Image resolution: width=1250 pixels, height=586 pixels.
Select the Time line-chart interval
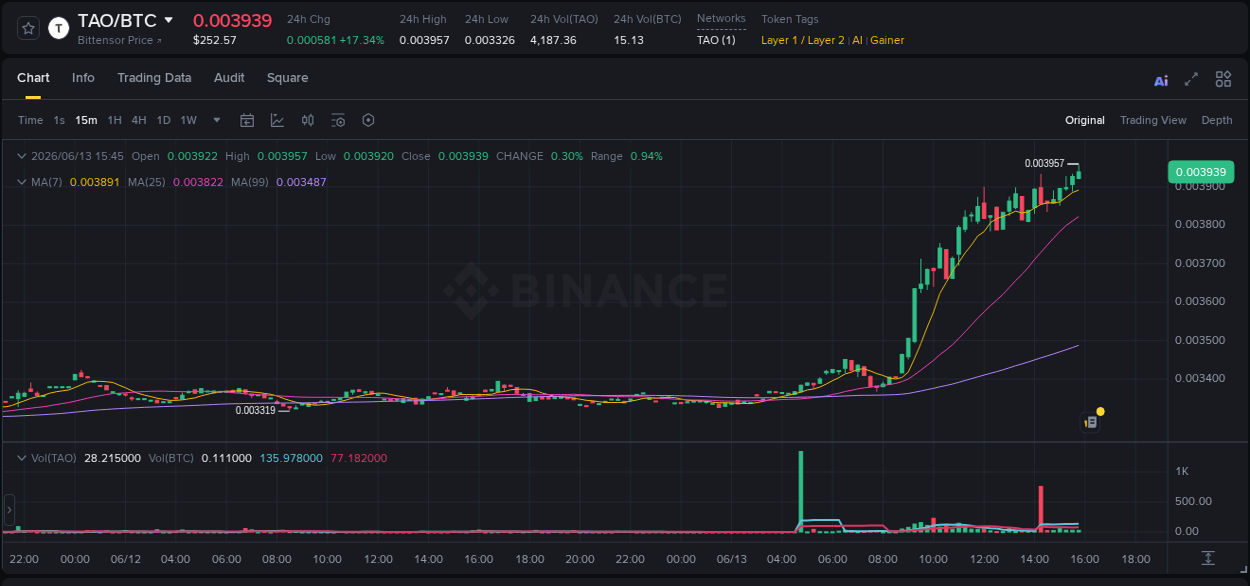point(31,120)
